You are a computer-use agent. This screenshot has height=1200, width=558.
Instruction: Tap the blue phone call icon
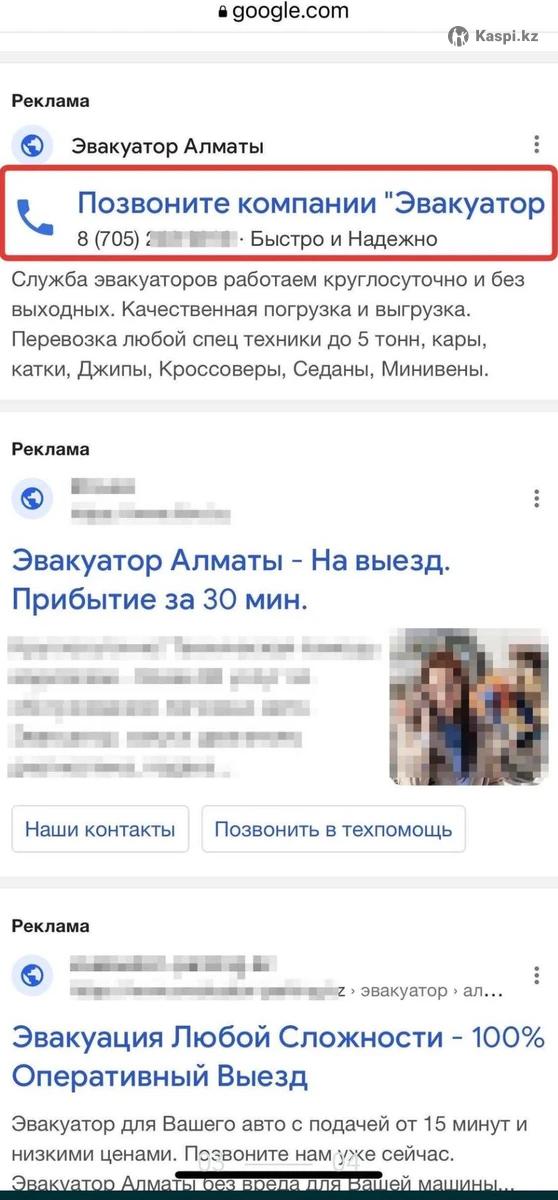coord(36,216)
